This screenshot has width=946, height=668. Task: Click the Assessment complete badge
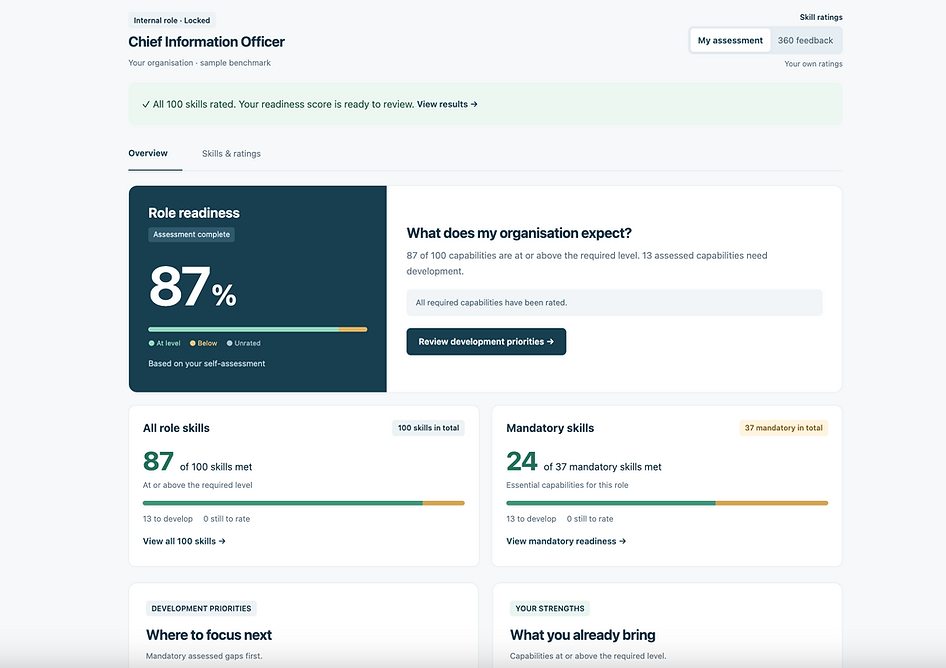coord(191,234)
